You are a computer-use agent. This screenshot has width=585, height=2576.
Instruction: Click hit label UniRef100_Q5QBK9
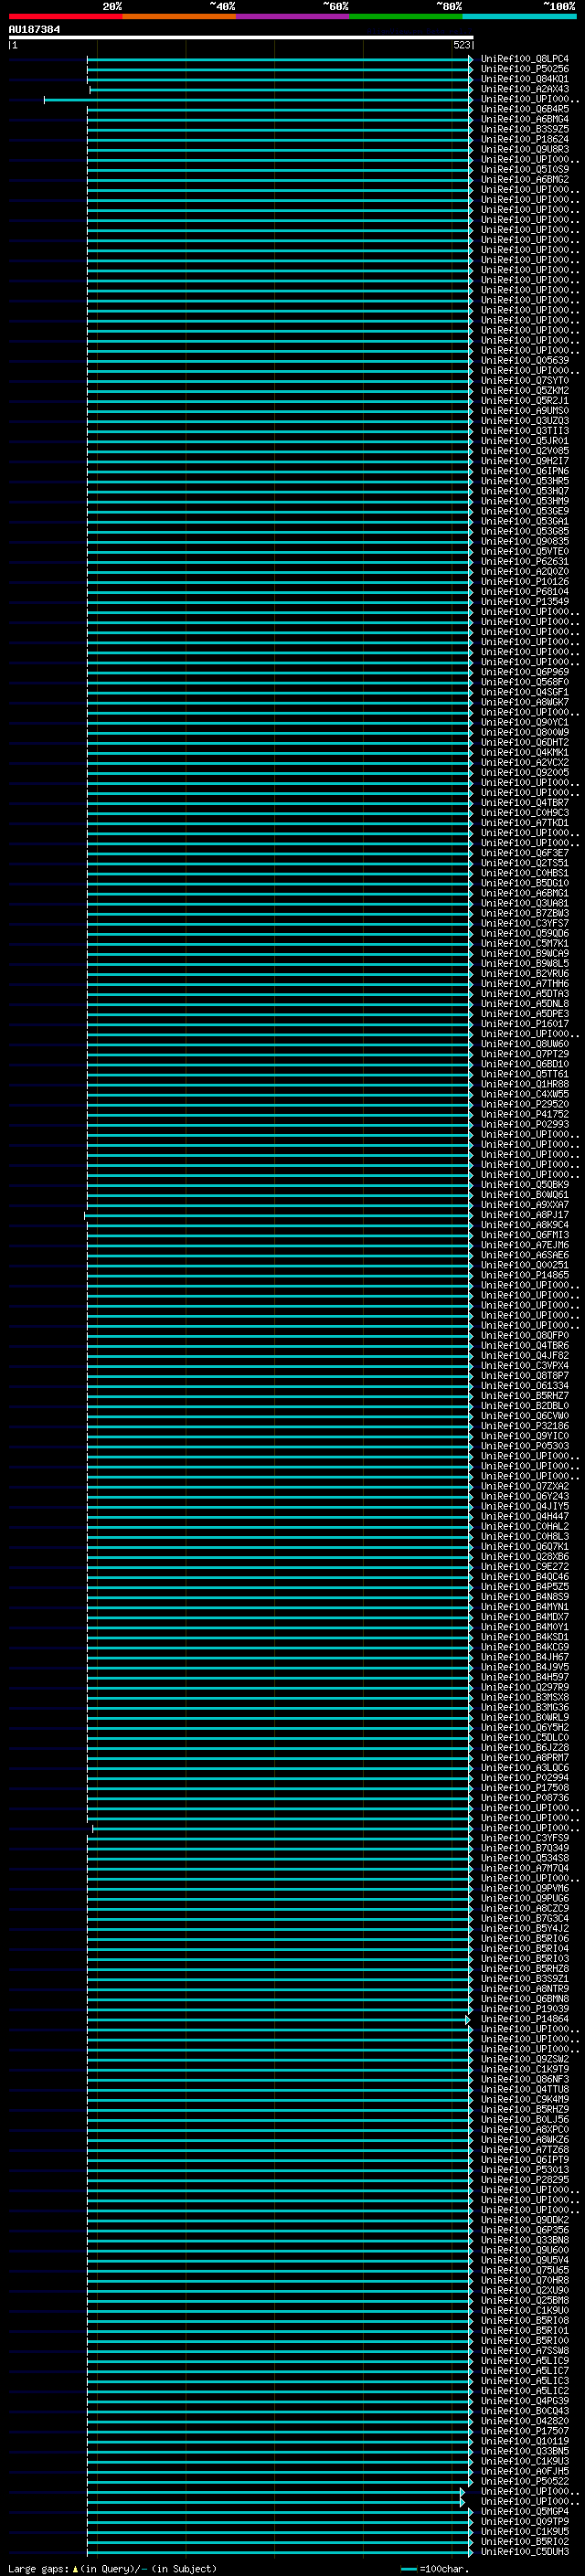point(524,1184)
